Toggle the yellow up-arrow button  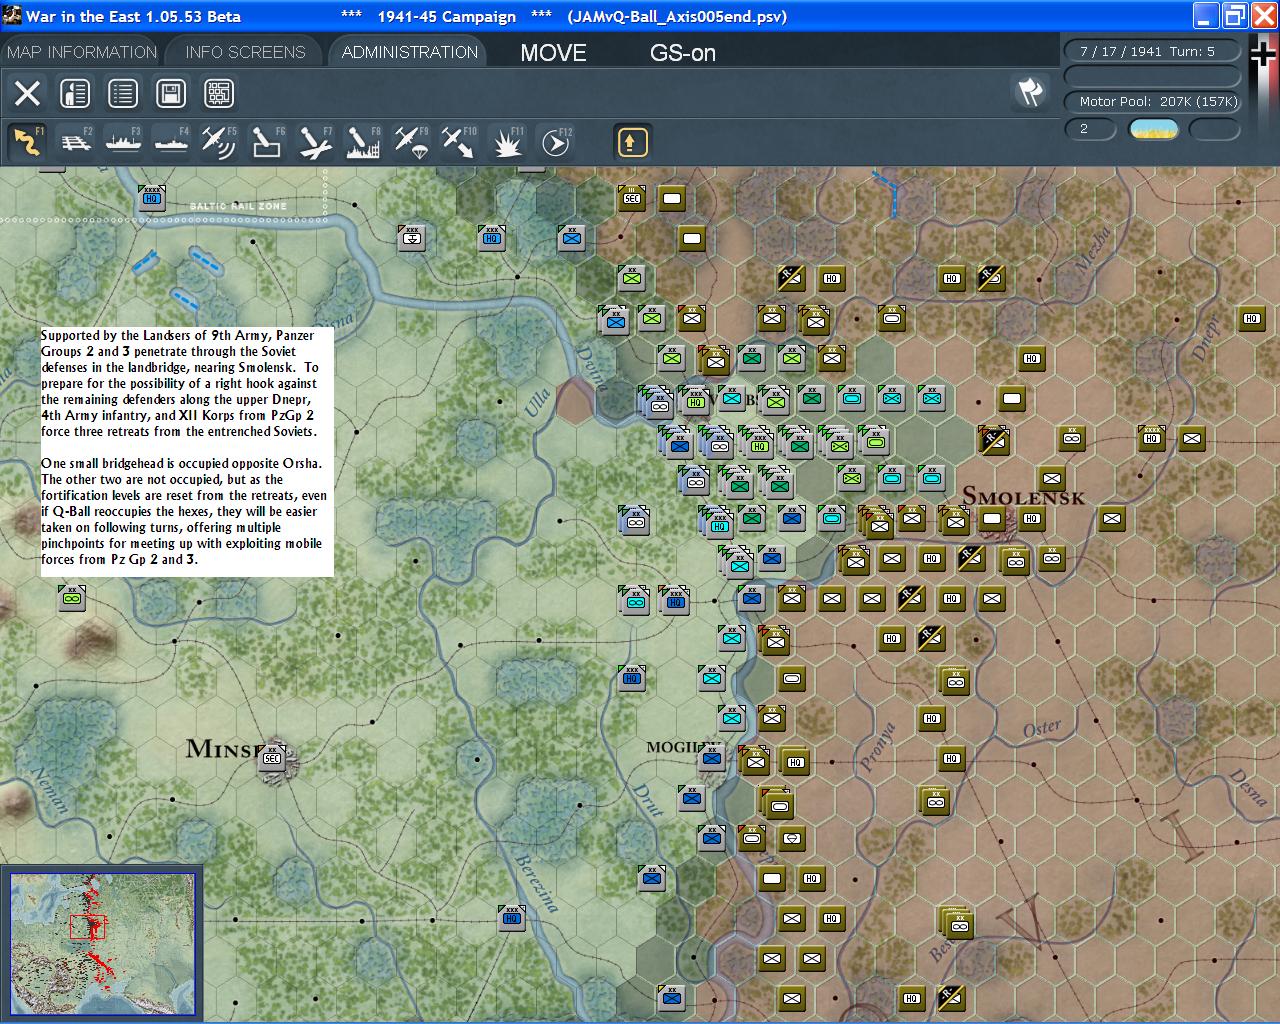pyautogui.click(x=631, y=142)
